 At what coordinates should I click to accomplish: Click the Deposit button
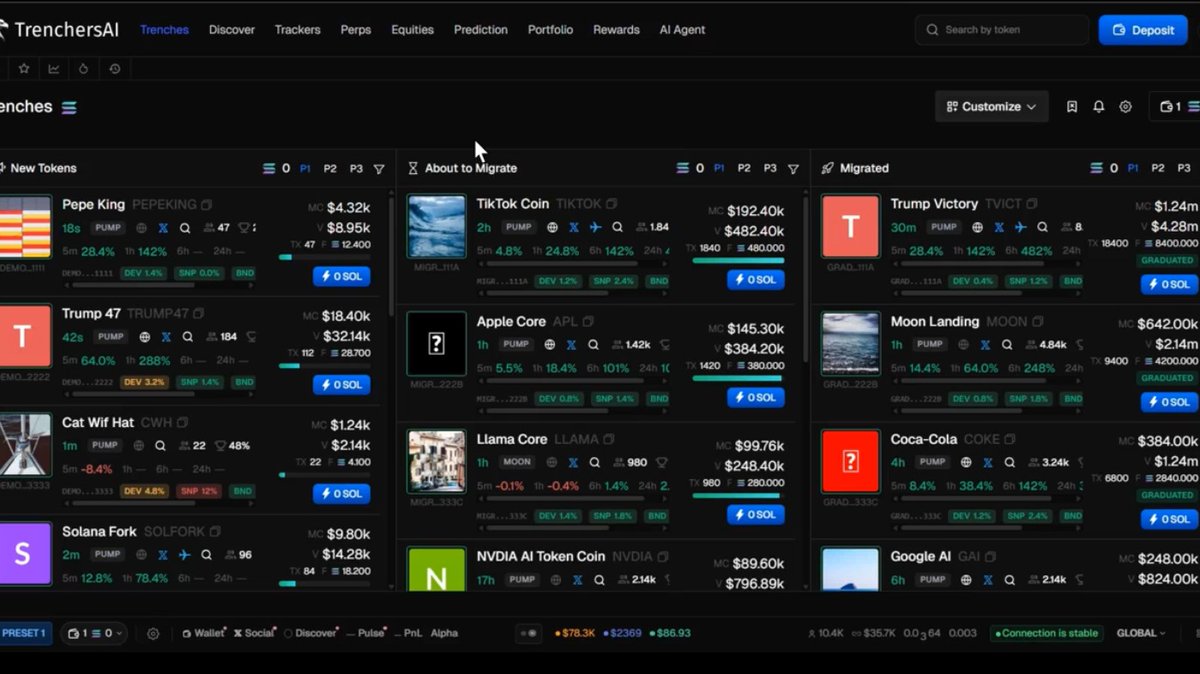click(1143, 30)
